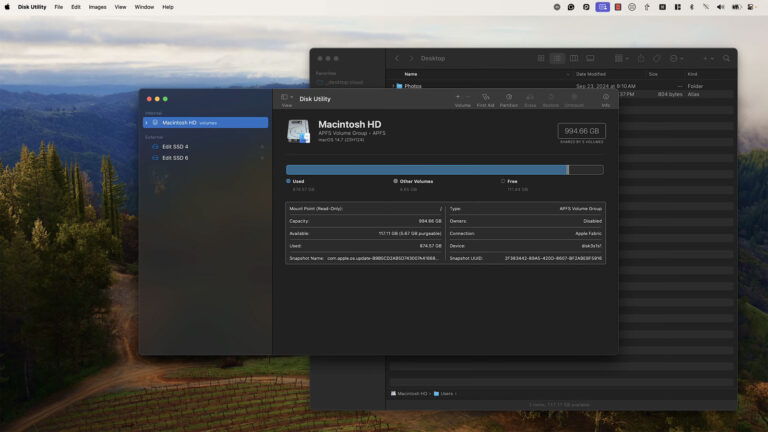Screen dimensions: 768x432
Task: Open the Help menu
Action: [168, 7]
